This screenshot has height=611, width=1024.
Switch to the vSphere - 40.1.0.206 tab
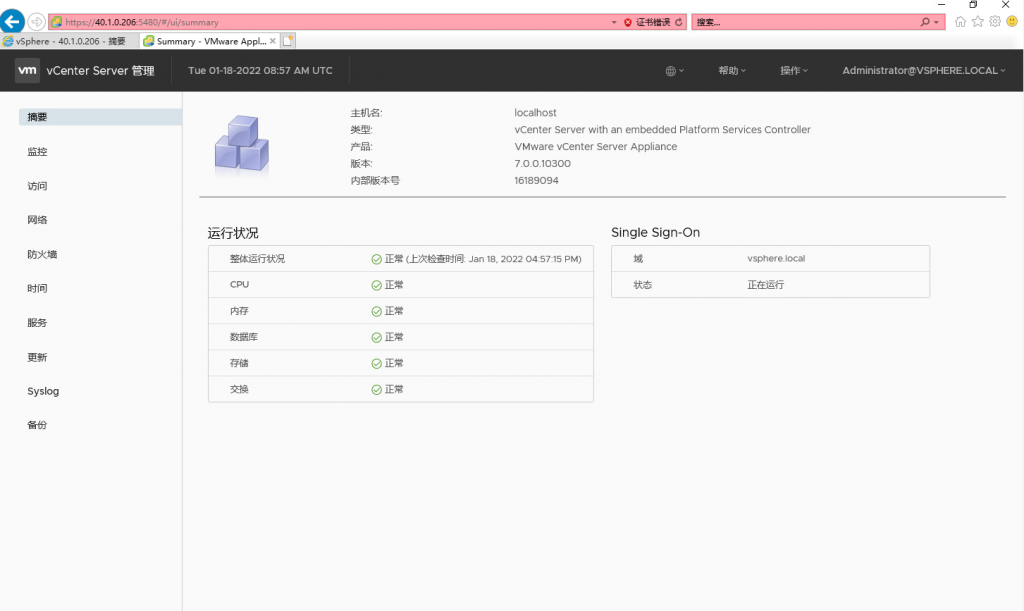tap(69, 41)
